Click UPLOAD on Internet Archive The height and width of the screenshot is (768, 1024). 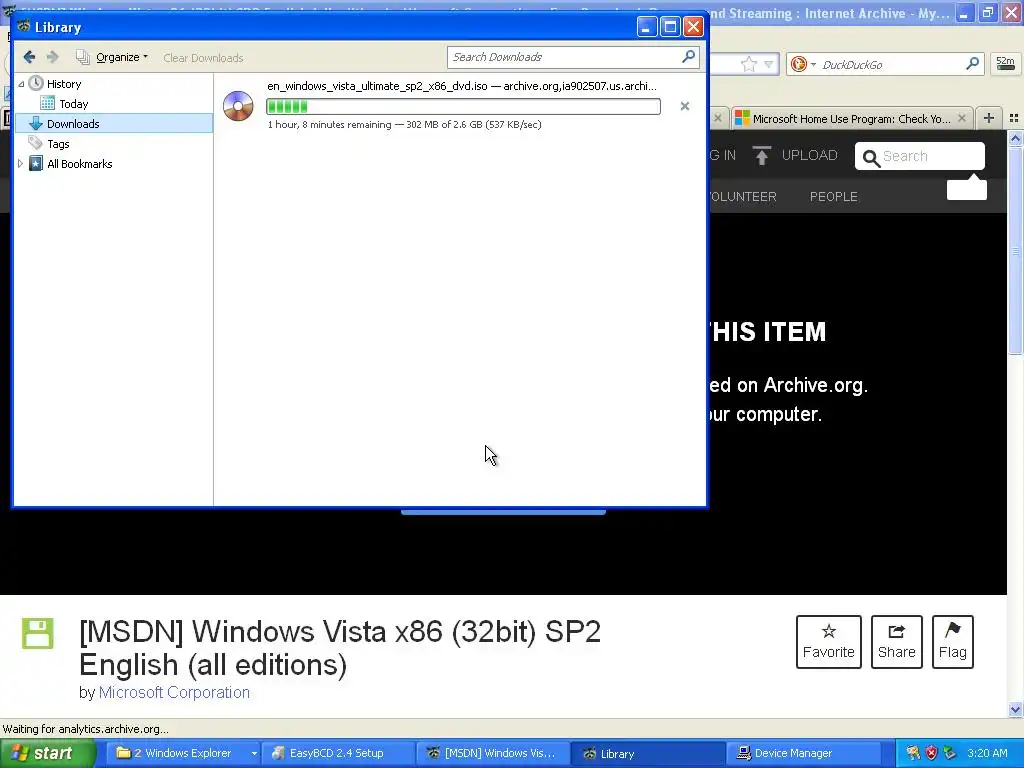(809, 155)
